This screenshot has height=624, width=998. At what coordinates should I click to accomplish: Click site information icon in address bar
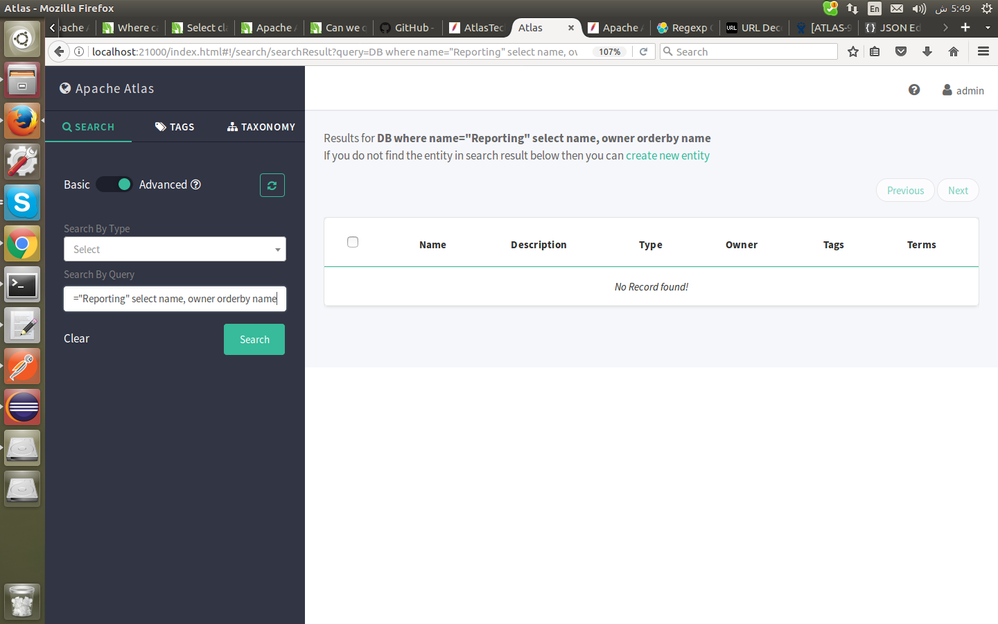point(79,52)
